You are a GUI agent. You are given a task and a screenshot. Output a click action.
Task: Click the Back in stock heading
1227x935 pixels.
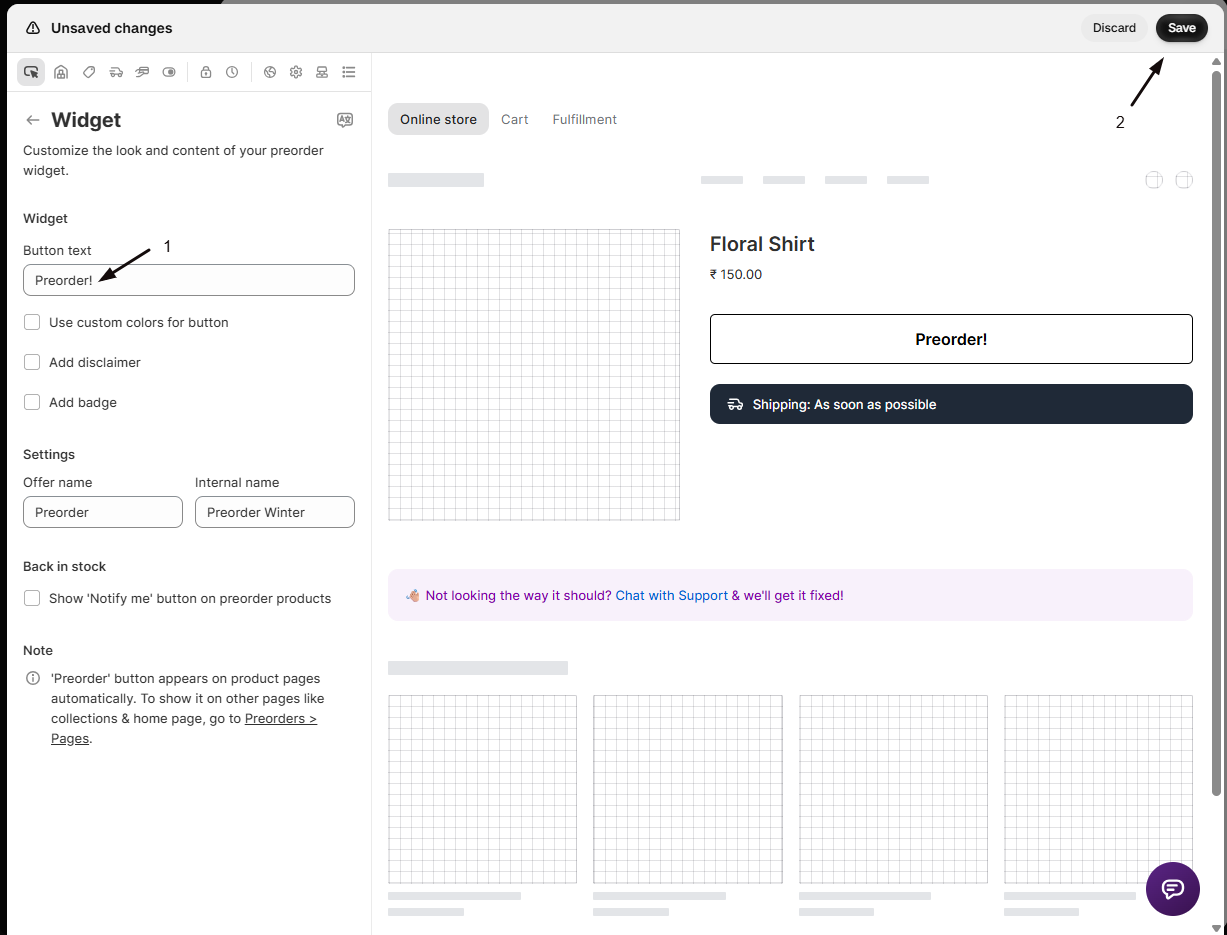coord(64,566)
